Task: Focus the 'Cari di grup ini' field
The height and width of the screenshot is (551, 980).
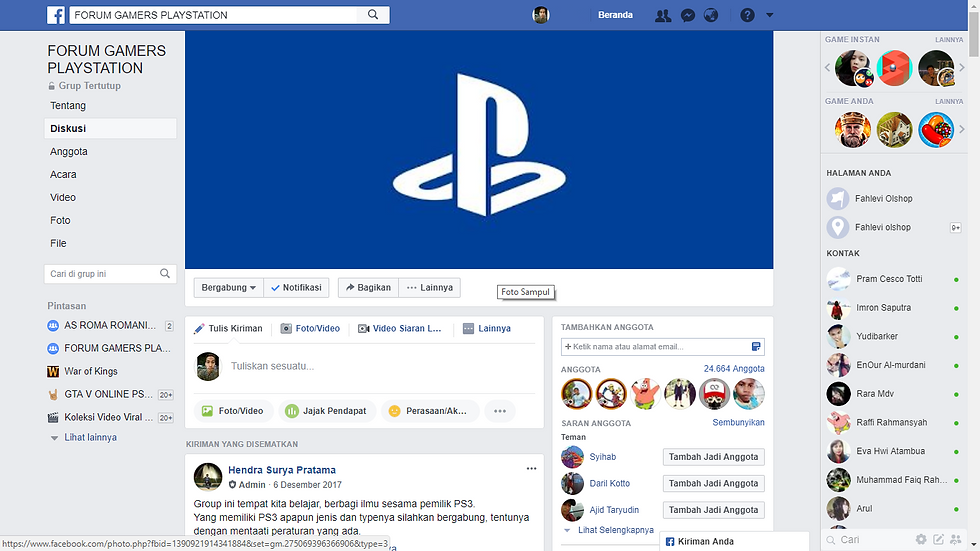Action: (x=110, y=274)
